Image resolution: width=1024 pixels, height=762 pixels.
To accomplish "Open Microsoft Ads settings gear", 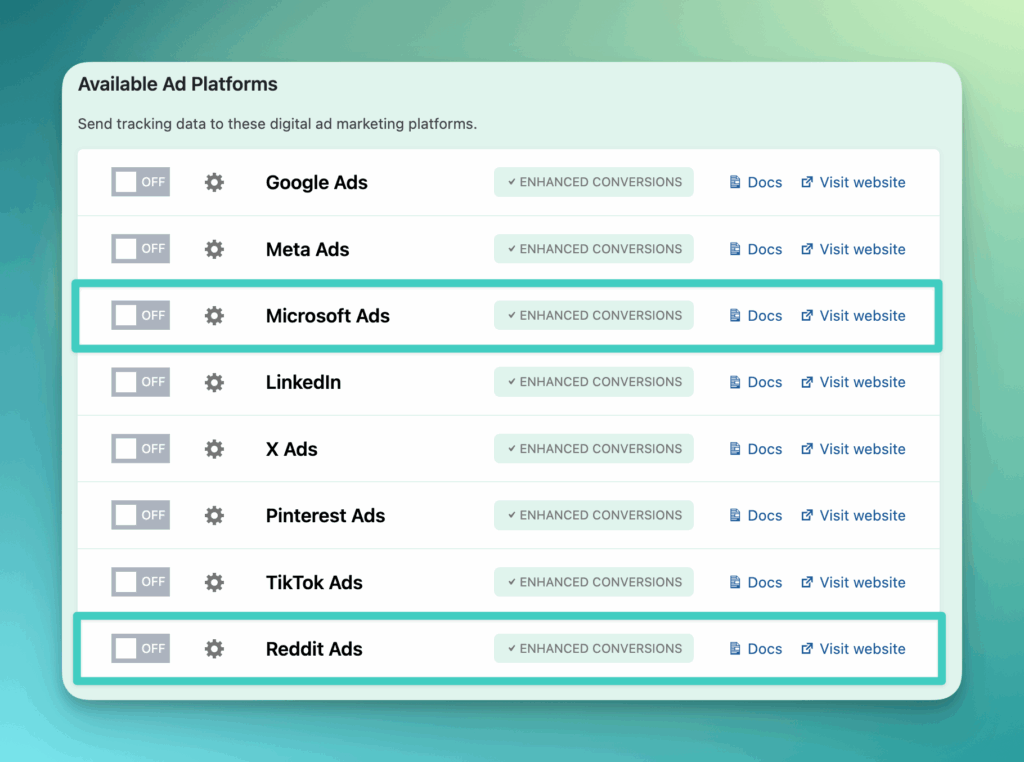I will pyautogui.click(x=214, y=315).
